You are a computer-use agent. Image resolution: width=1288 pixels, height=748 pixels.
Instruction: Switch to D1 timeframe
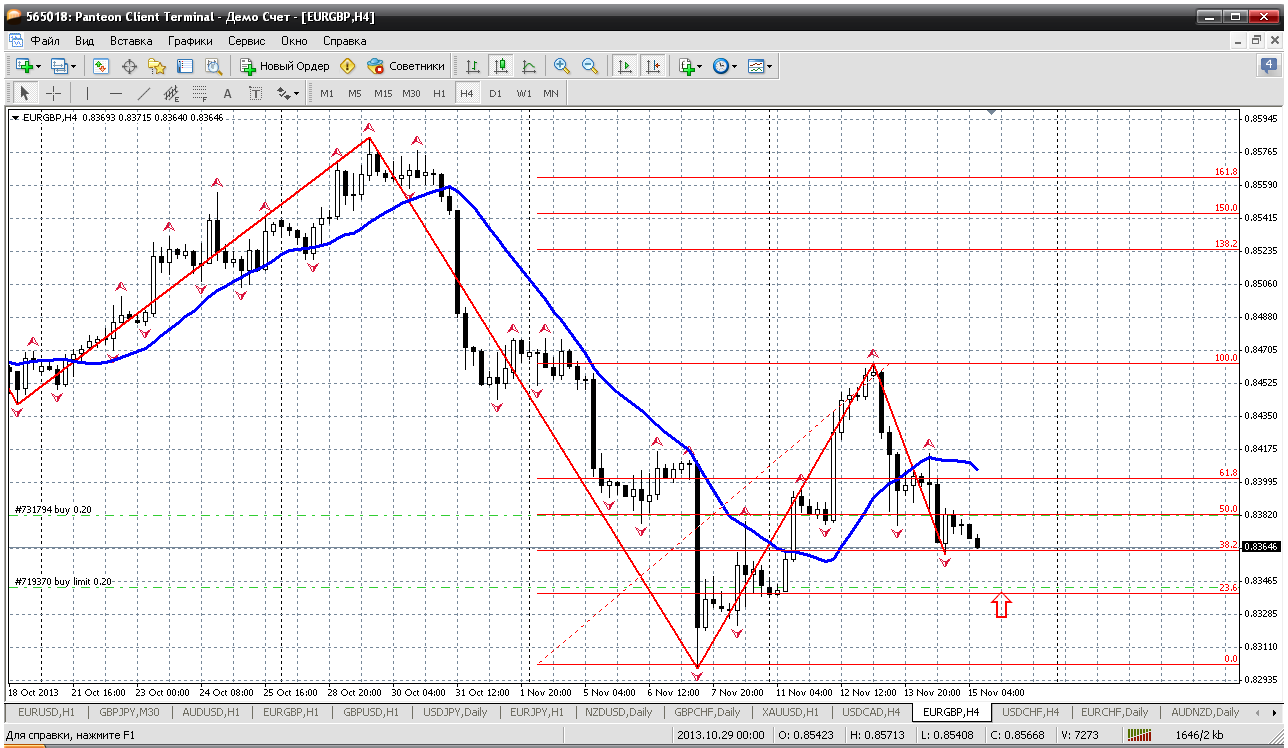pos(495,93)
